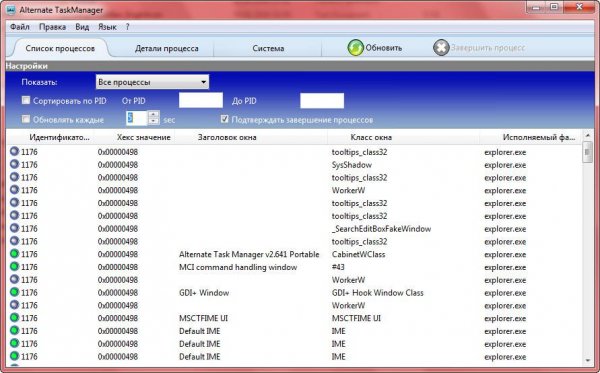Sort by Заголовок окна column header
This screenshot has width=600, height=373.
[227, 137]
